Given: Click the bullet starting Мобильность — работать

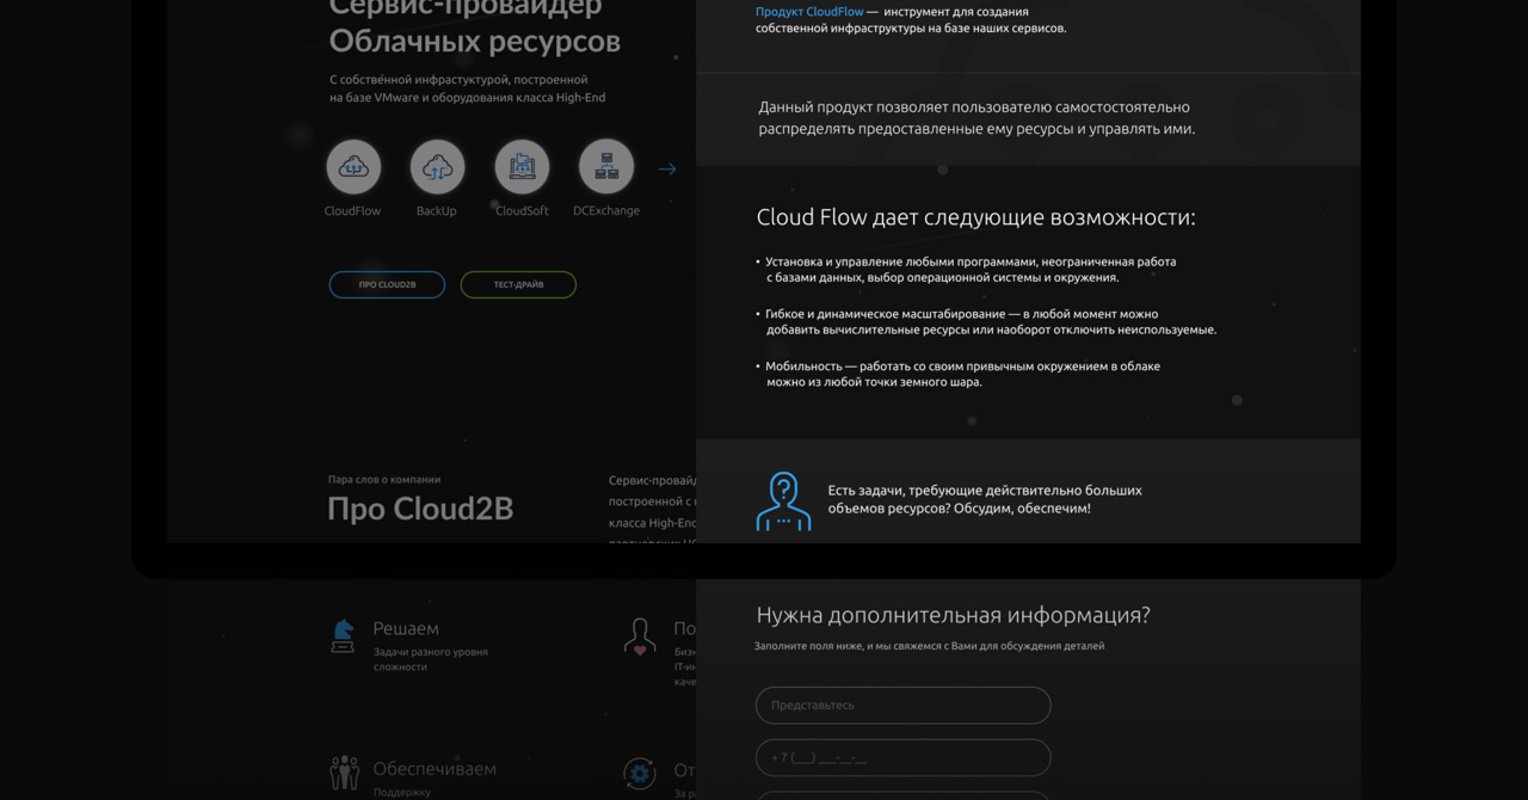Looking at the screenshot, I should pos(958,374).
